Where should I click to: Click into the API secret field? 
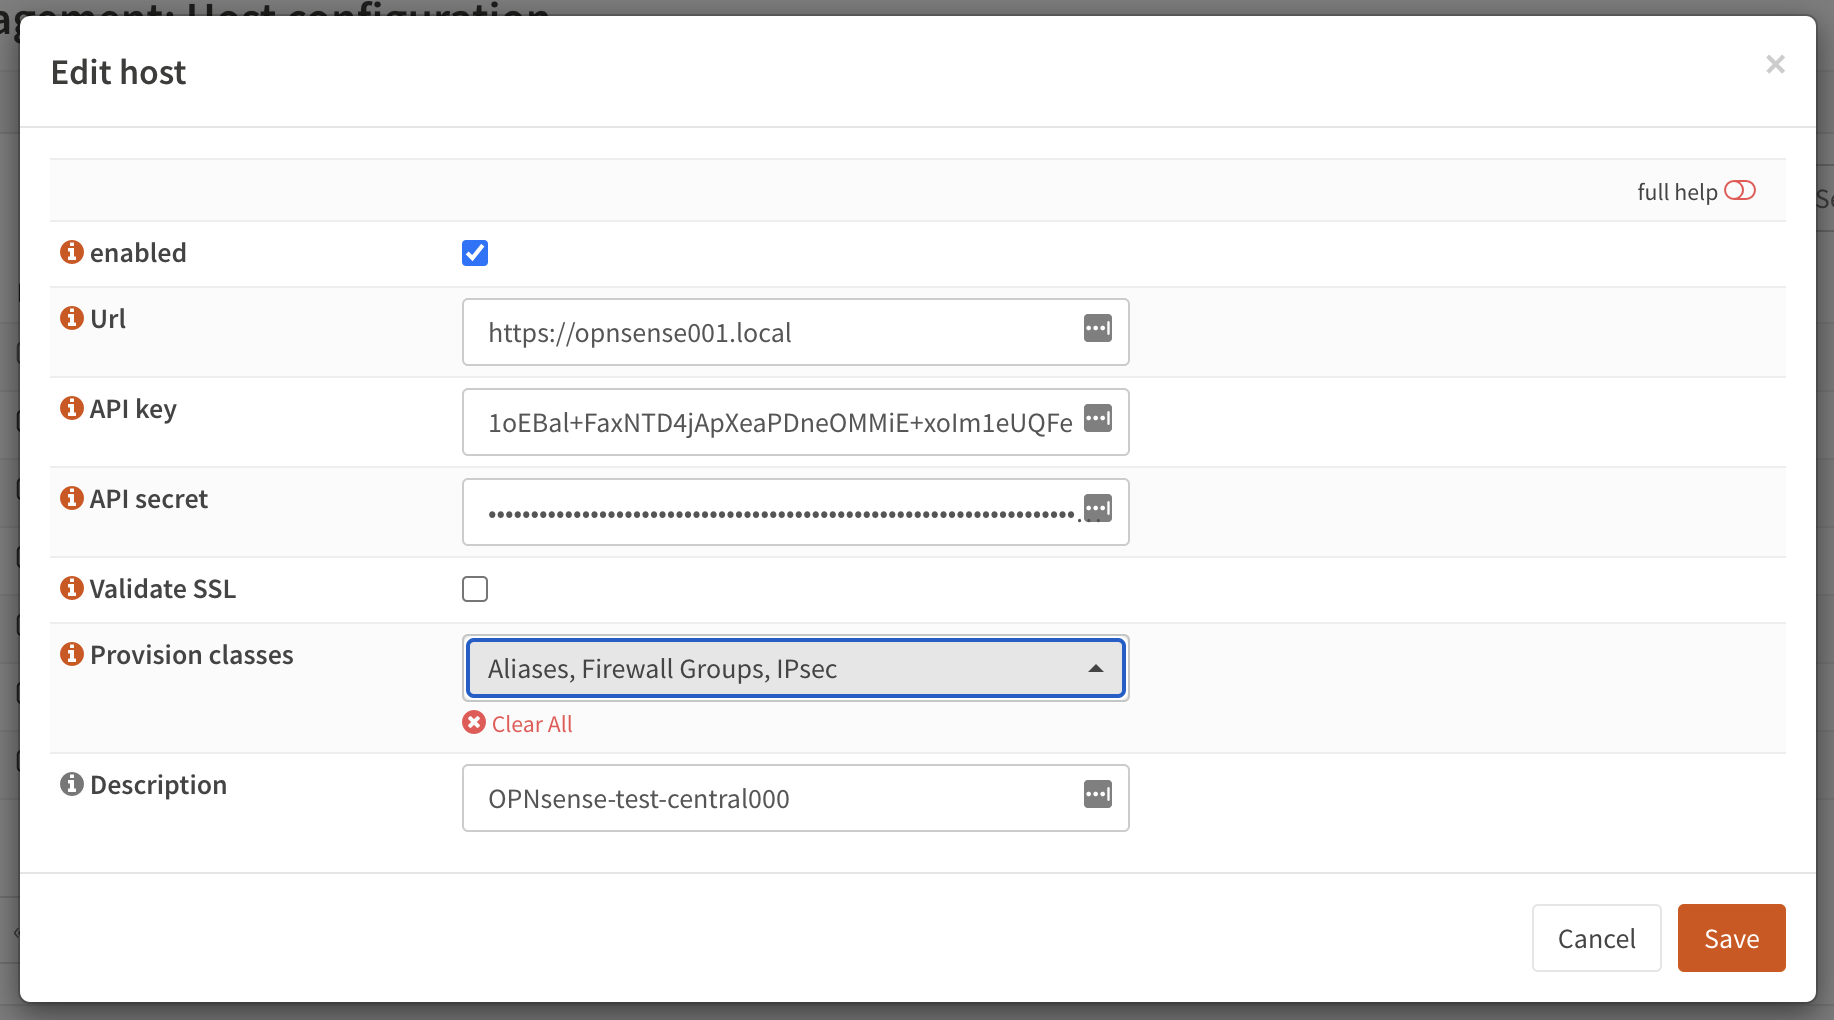[770, 512]
